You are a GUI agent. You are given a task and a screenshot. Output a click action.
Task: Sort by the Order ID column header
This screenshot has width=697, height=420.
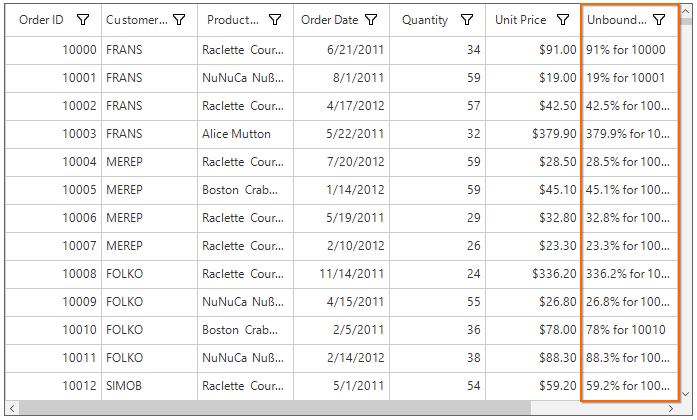click(41, 20)
